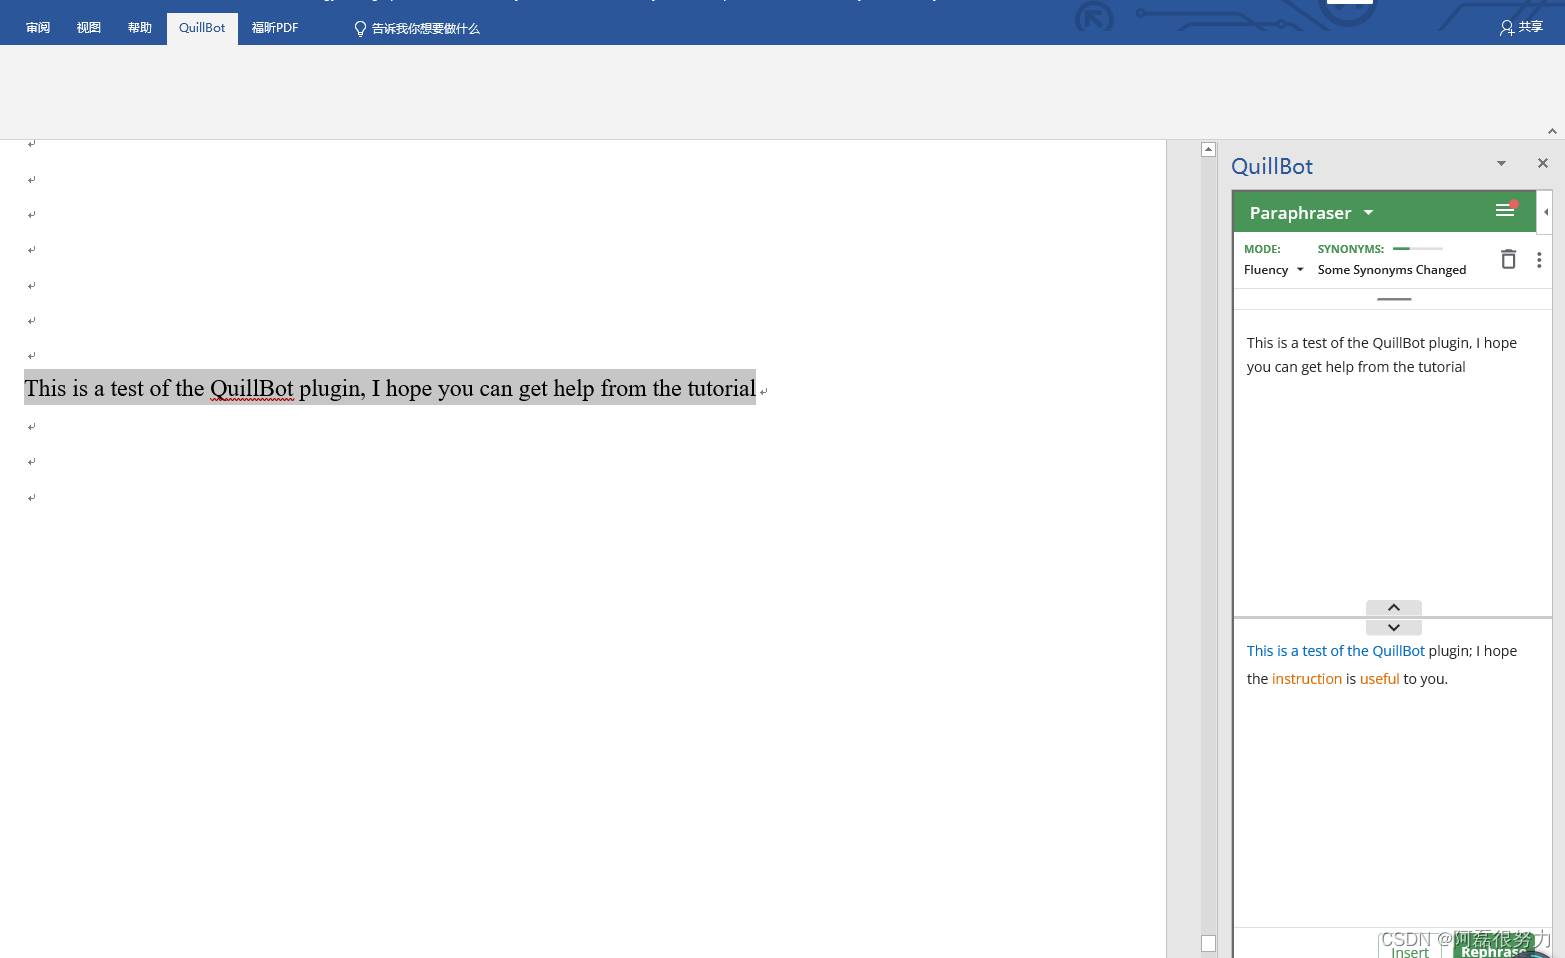Open QuillBot task pane options dropdown arrow
Screen dimensions: 1565x958
[x=1501, y=163]
